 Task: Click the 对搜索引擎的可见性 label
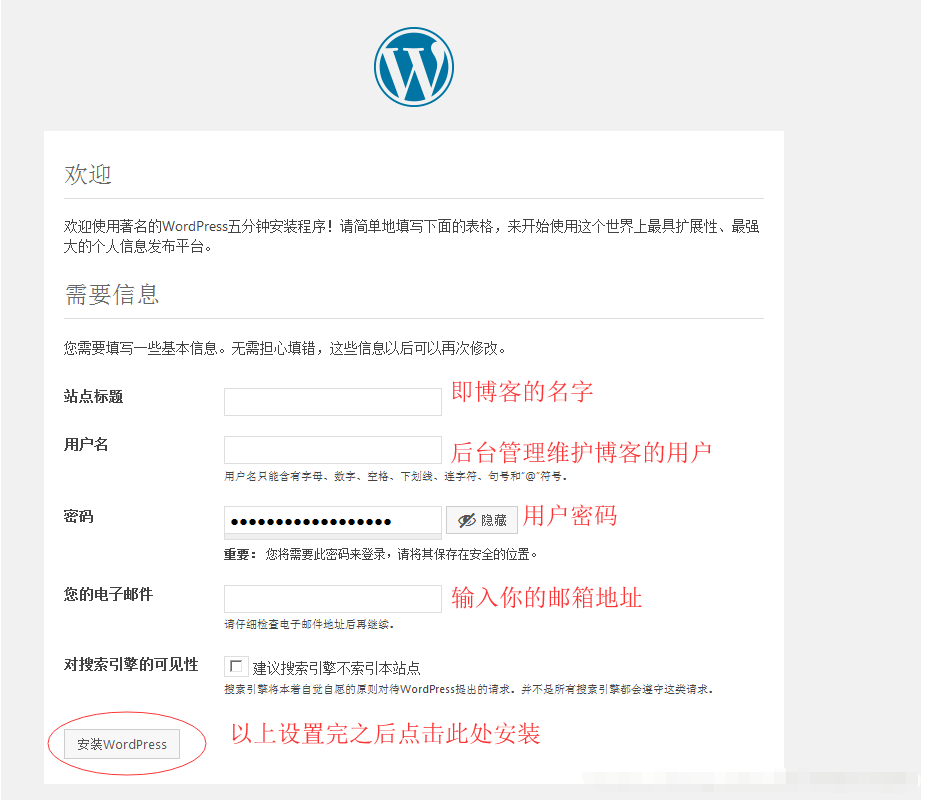click(x=131, y=664)
